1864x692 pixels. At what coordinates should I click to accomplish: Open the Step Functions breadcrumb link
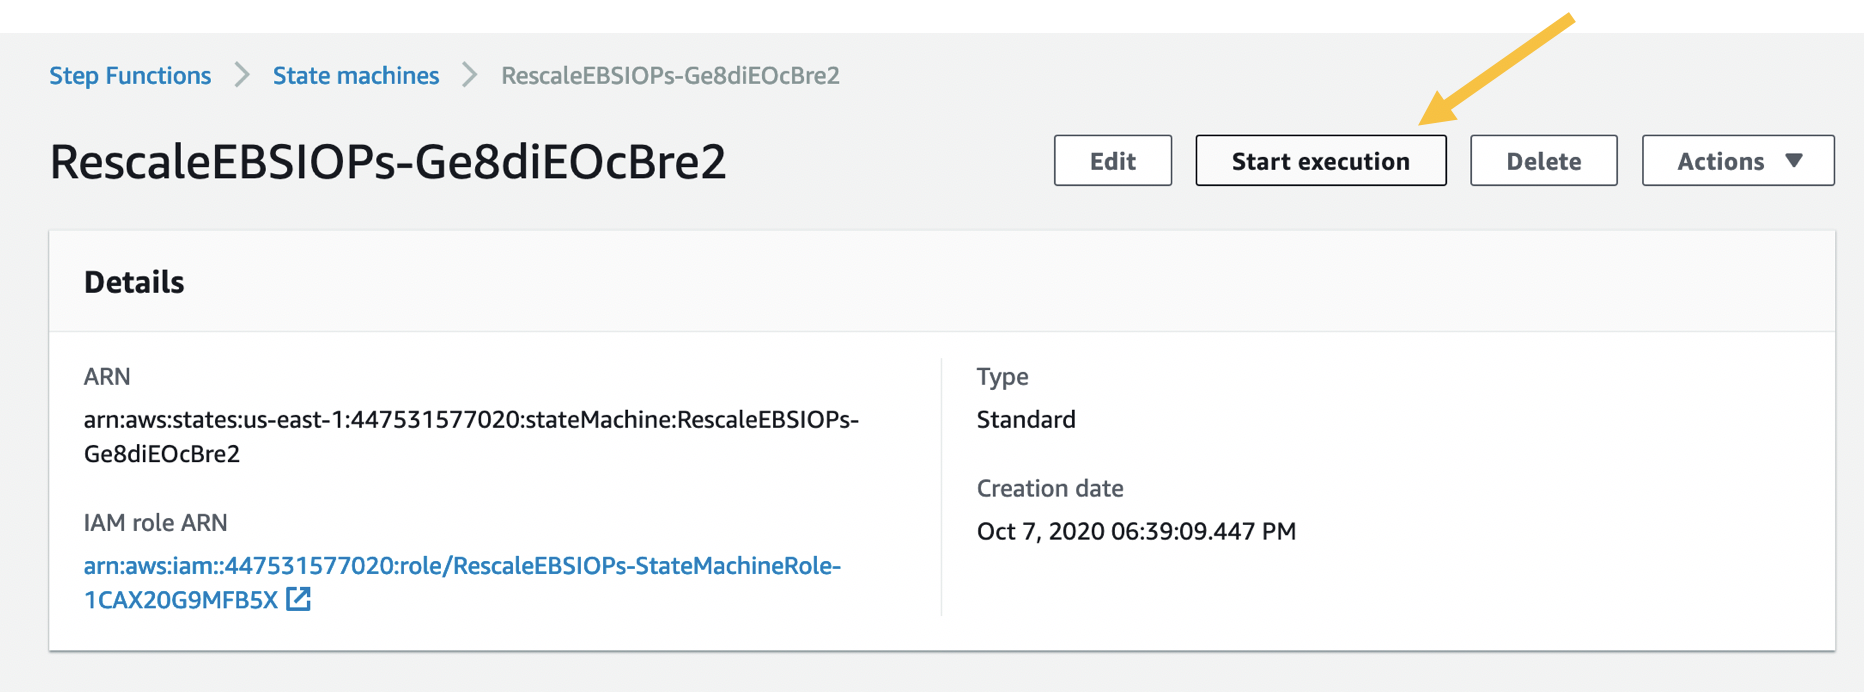pyautogui.click(x=130, y=75)
